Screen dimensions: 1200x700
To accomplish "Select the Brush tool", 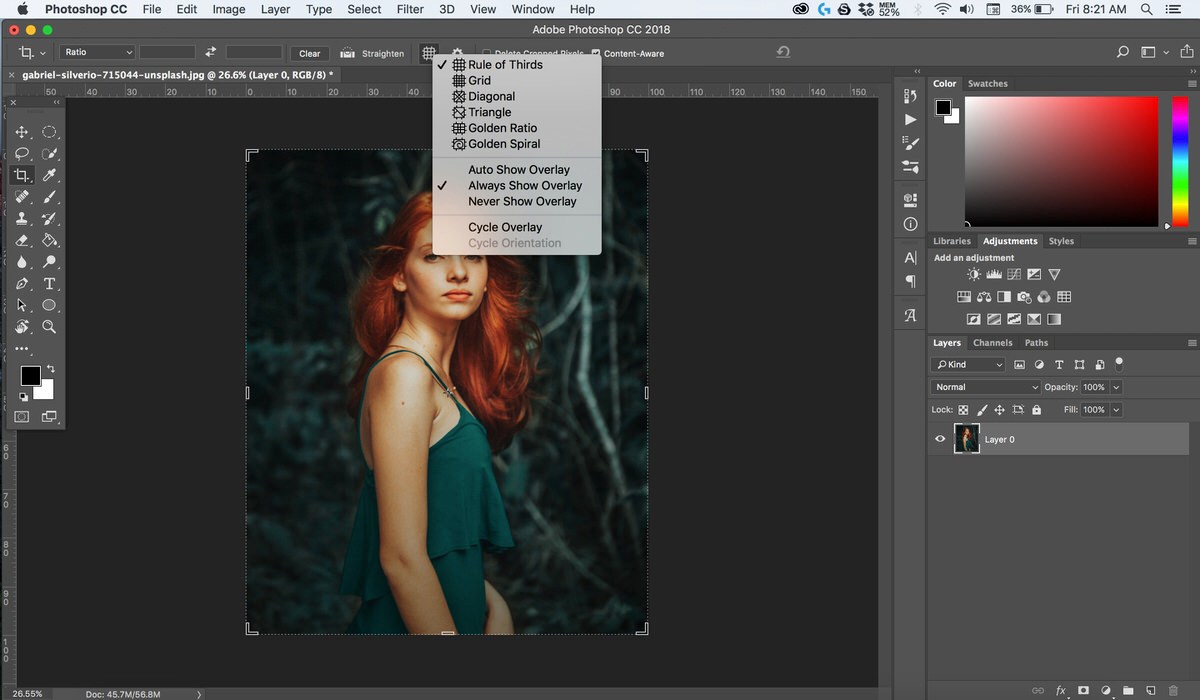I will coord(49,197).
